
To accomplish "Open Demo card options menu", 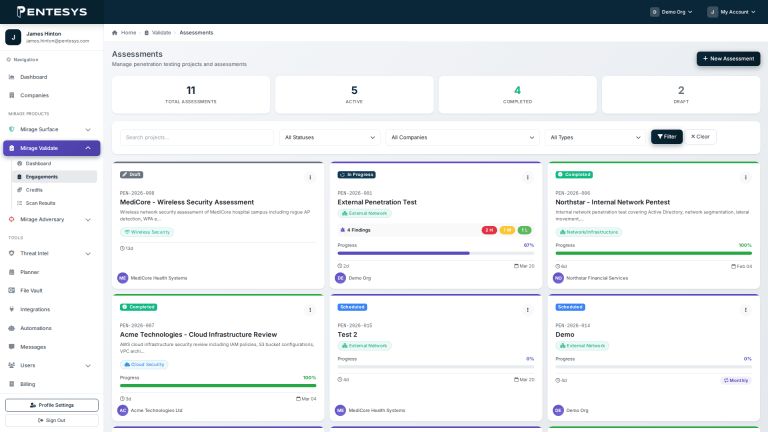I will (745, 310).
